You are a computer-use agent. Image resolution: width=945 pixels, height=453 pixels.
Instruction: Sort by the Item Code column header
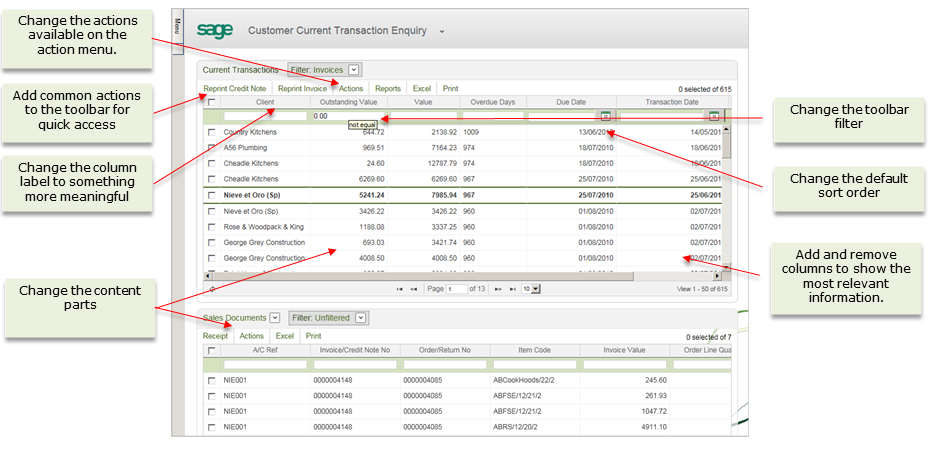click(x=535, y=350)
